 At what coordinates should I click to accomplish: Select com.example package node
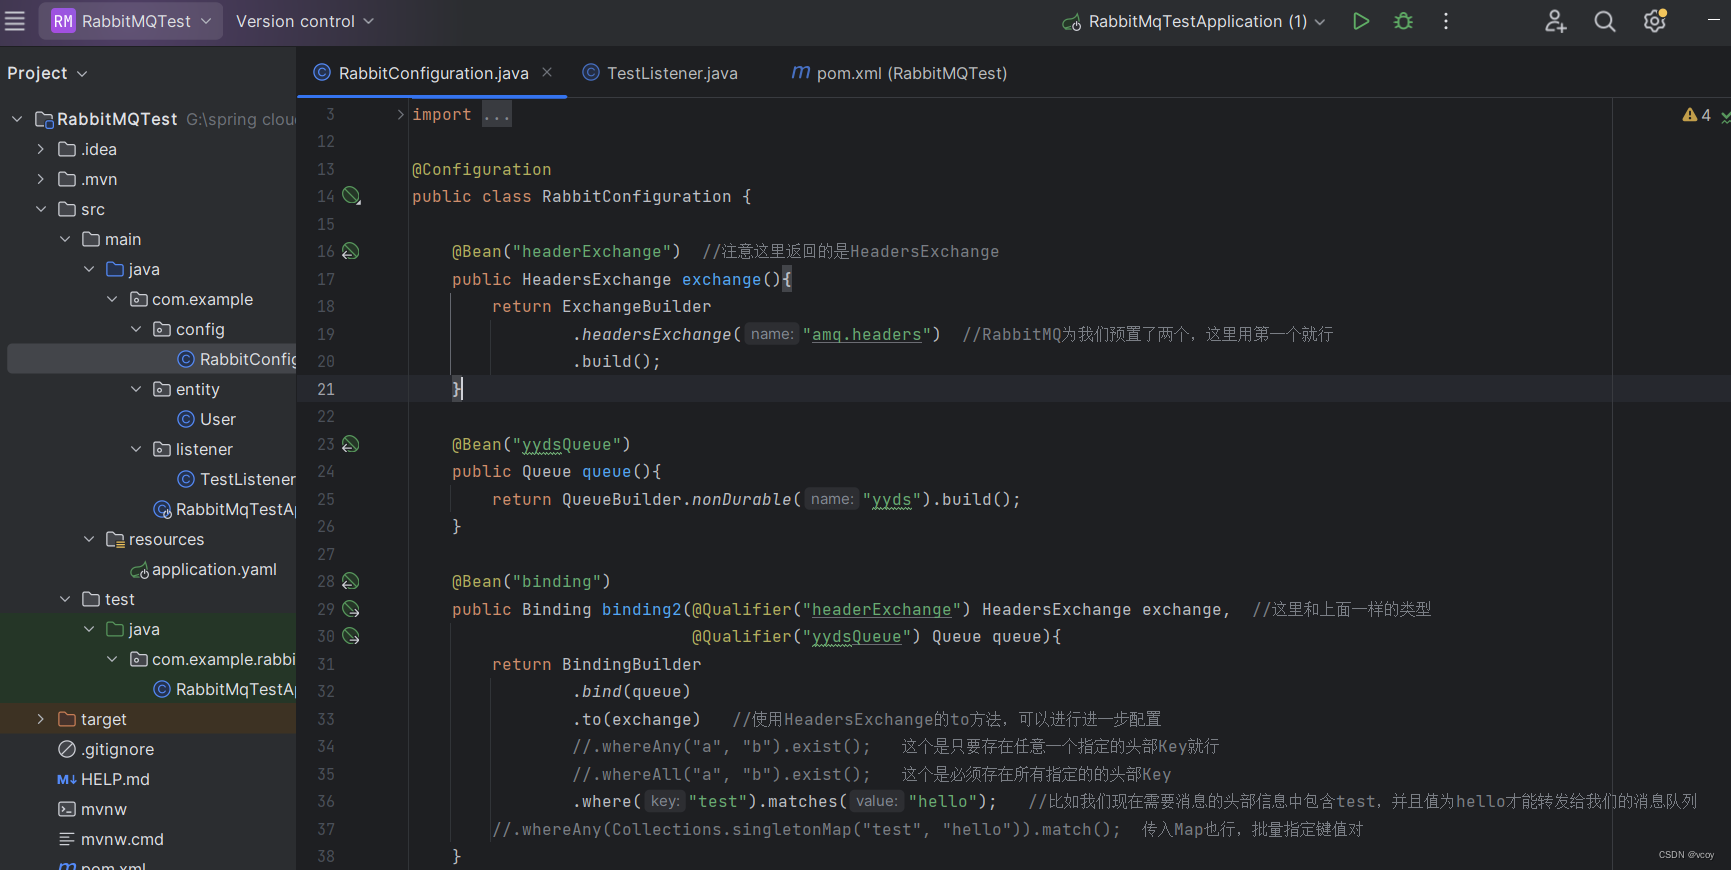(x=192, y=299)
